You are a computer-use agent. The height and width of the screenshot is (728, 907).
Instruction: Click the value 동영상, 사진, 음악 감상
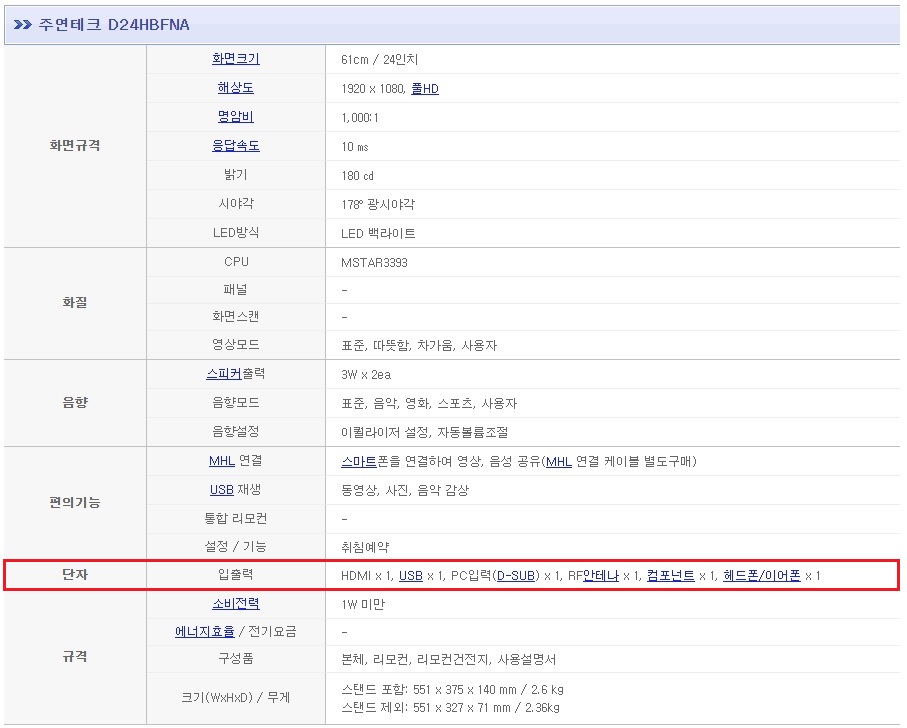(405, 491)
